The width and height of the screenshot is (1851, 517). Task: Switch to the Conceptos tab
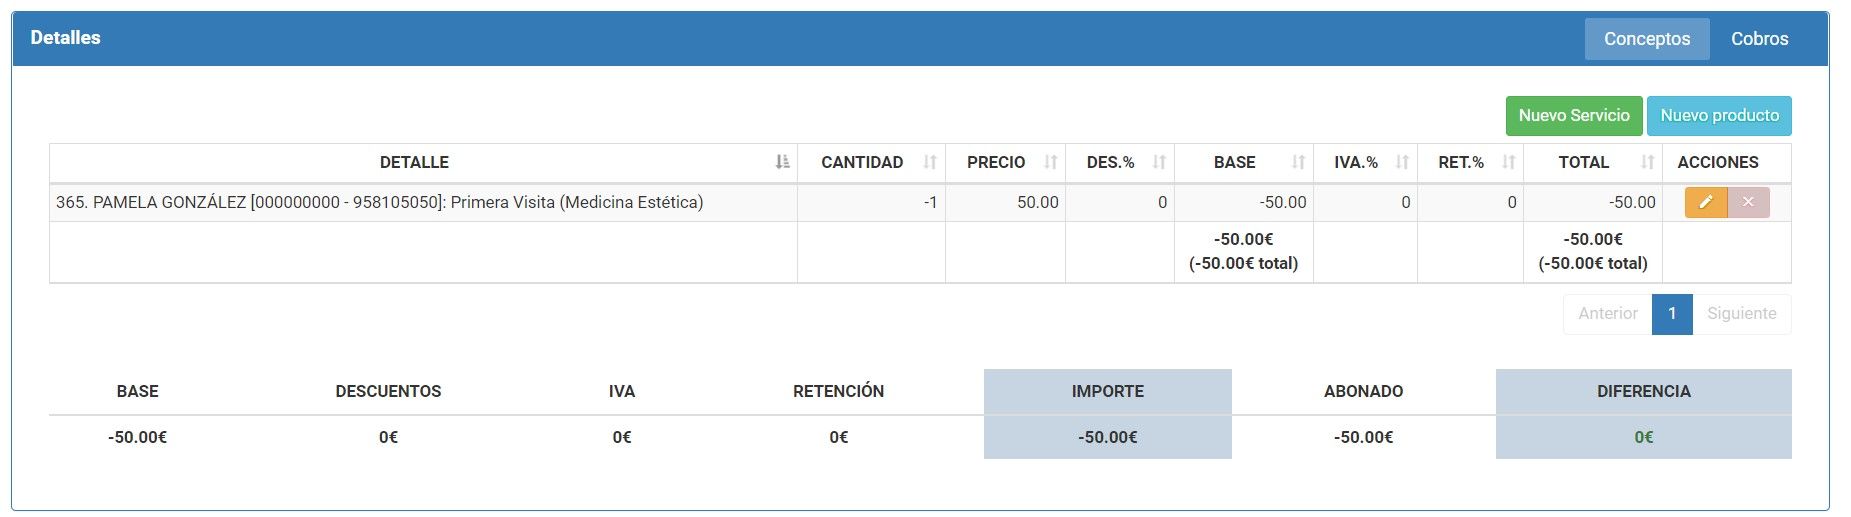pos(1647,39)
